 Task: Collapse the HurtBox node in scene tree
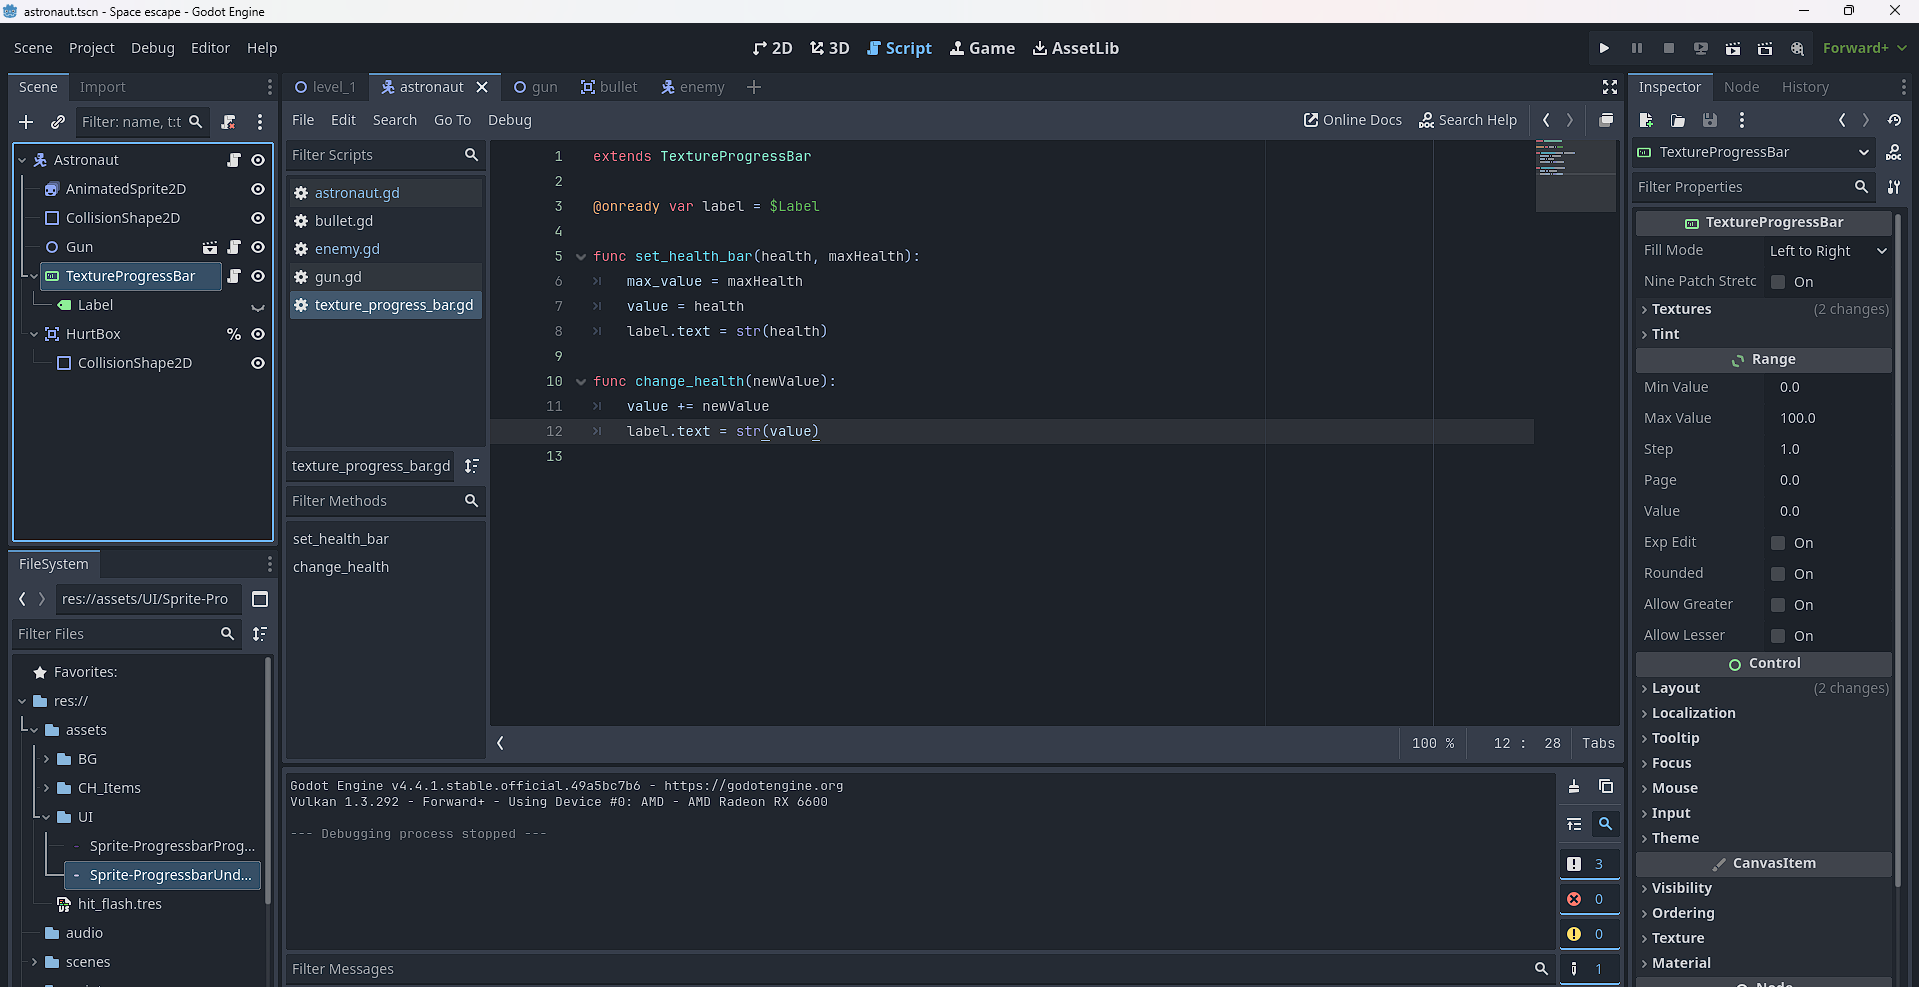pyautogui.click(x=34, y=334)
